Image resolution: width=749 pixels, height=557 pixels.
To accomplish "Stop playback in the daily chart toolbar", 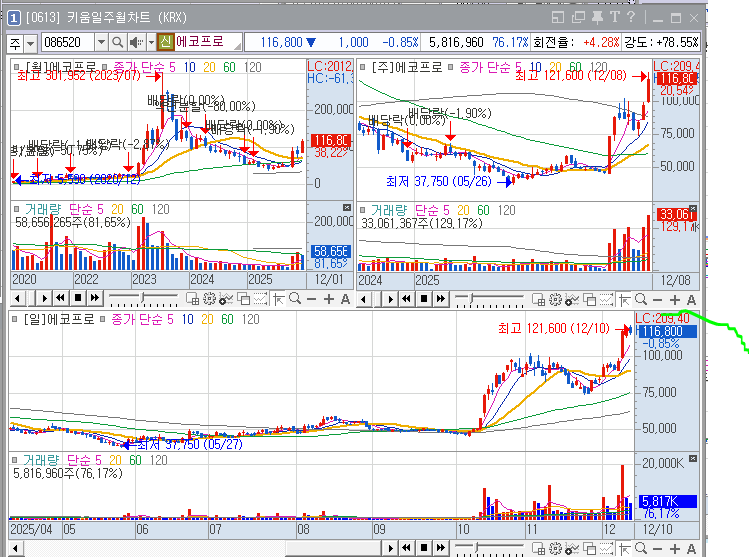I will click(424, 548).
